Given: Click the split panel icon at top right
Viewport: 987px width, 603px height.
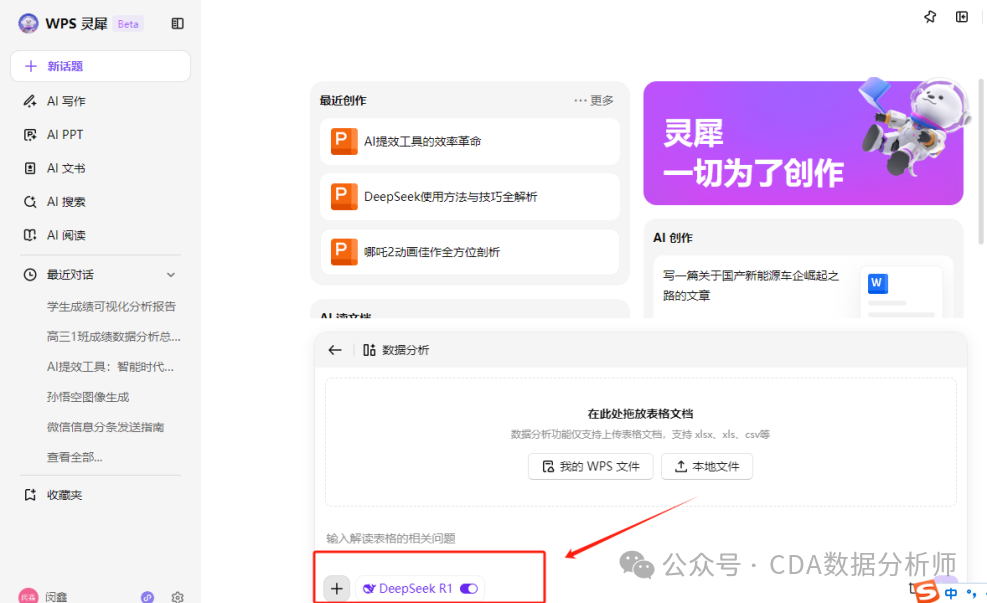Looking at the screenshot, I should 962,17.
